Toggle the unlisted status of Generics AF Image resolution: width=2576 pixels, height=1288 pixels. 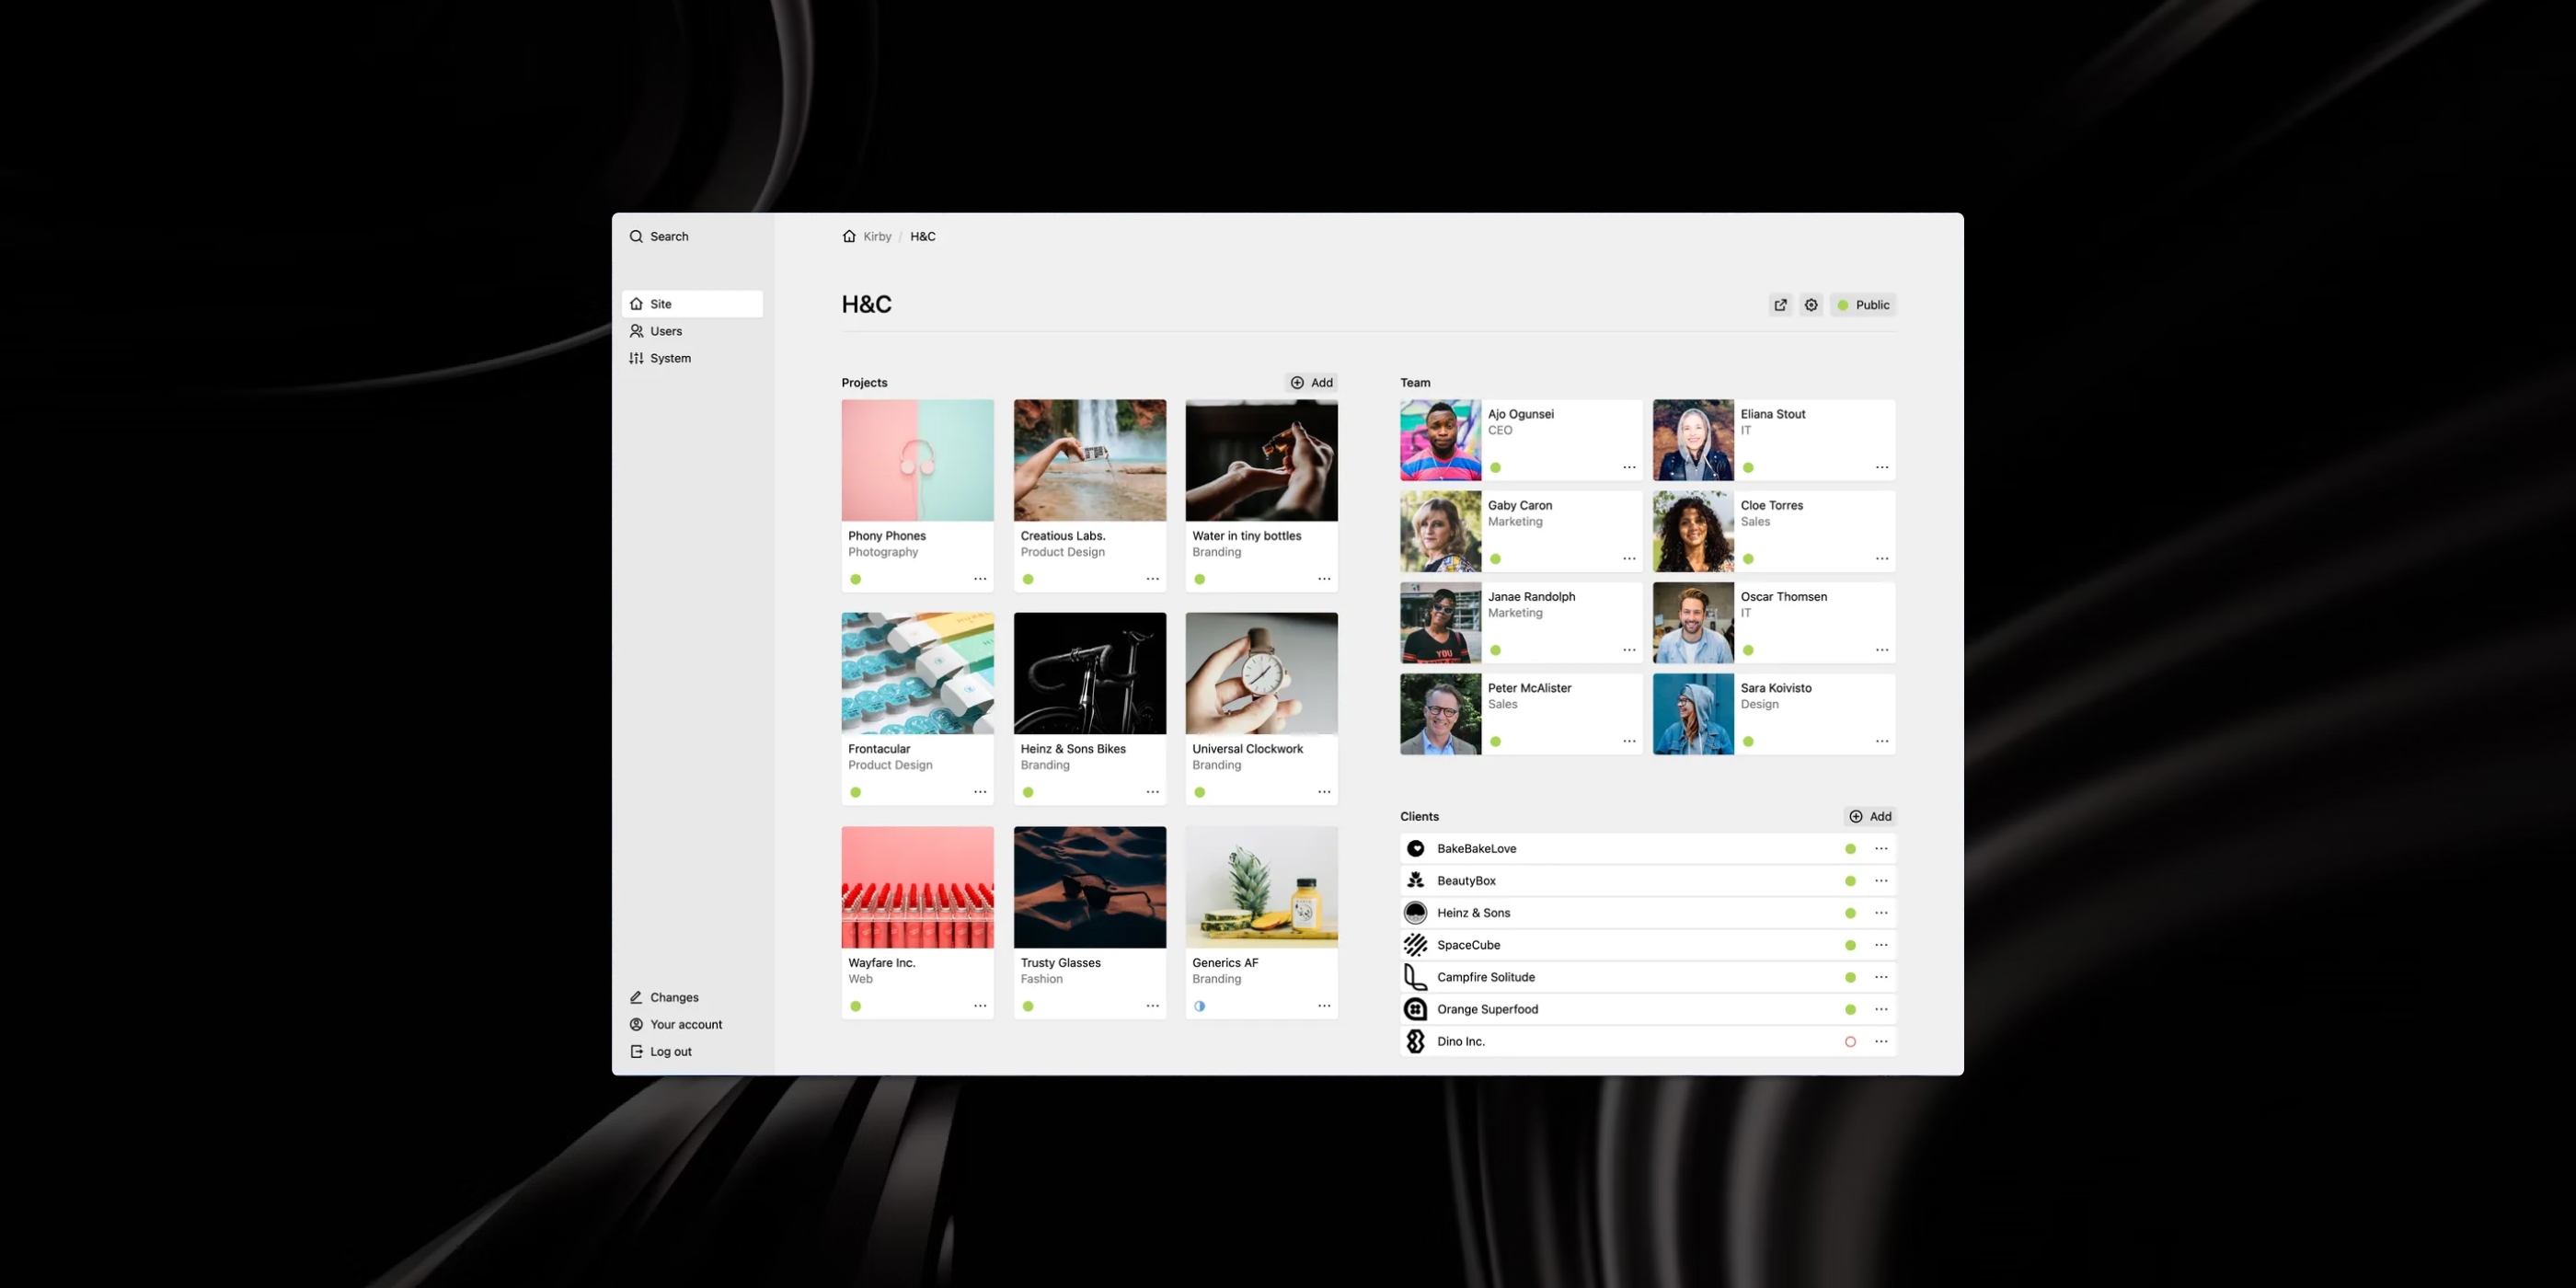point(1199,1006)
